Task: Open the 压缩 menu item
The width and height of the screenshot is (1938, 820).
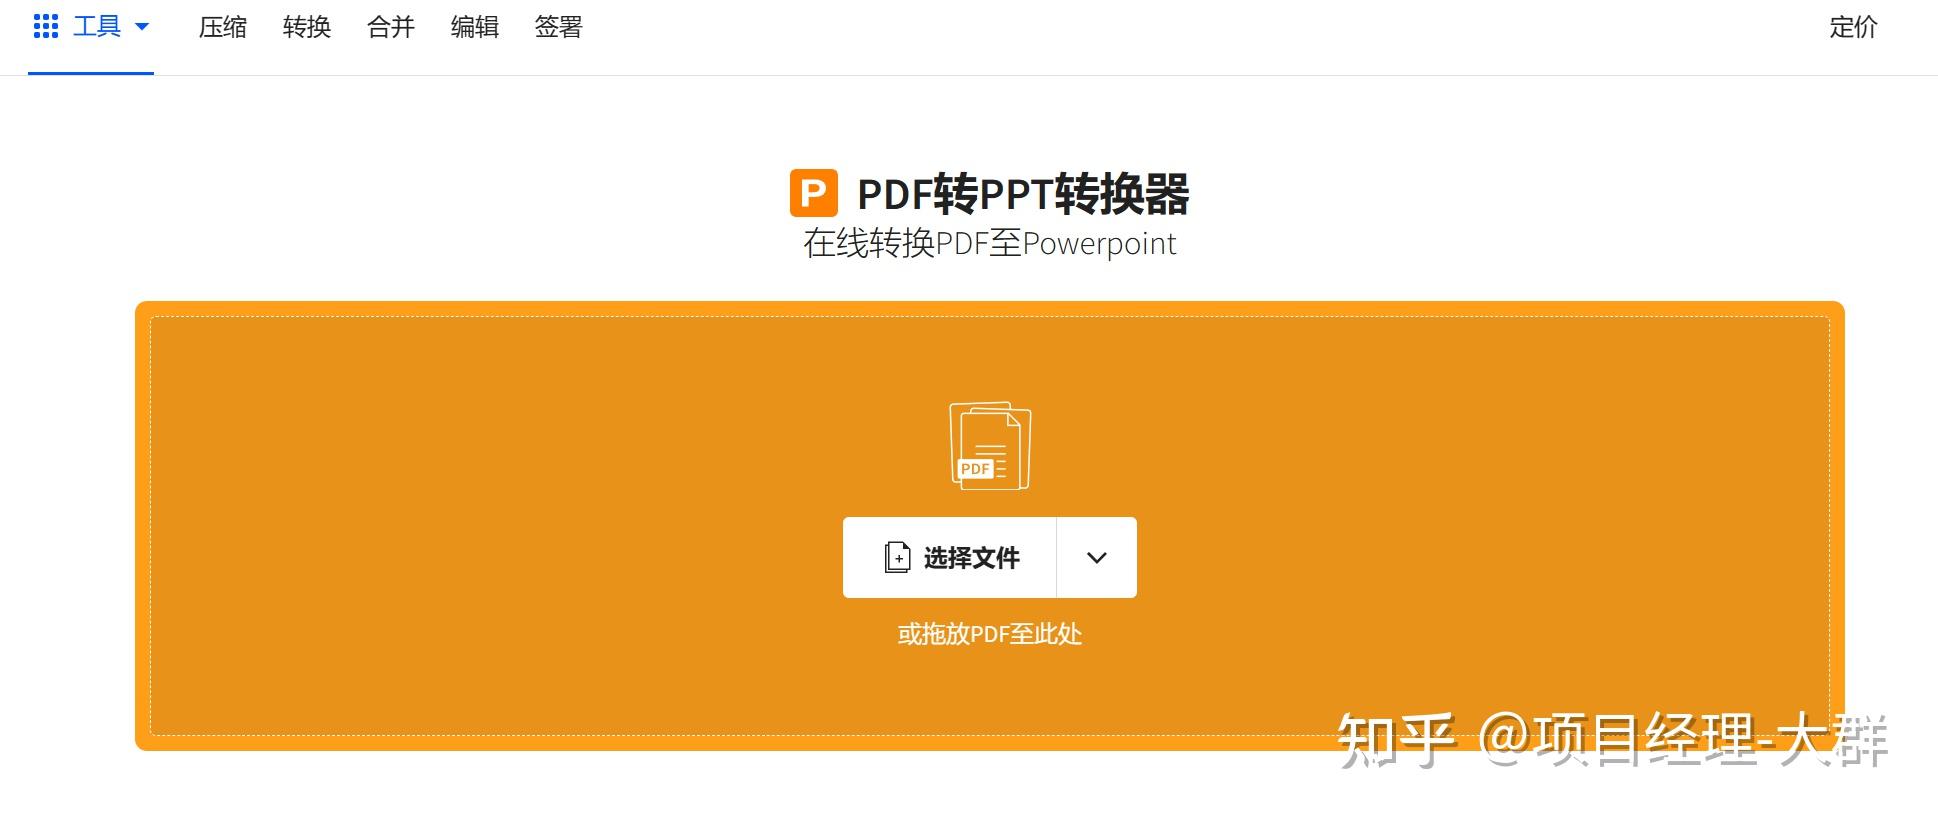Action: click(x=223, y=27)
